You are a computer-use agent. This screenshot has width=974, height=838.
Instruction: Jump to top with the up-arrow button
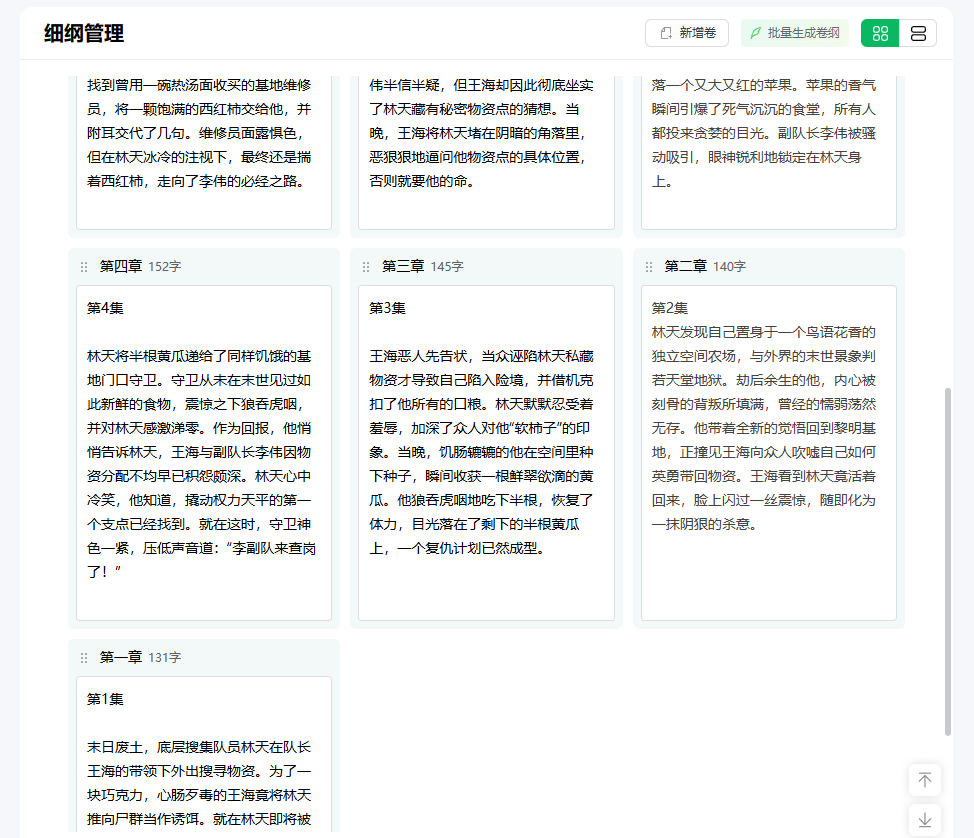click(x=924, y=780)
